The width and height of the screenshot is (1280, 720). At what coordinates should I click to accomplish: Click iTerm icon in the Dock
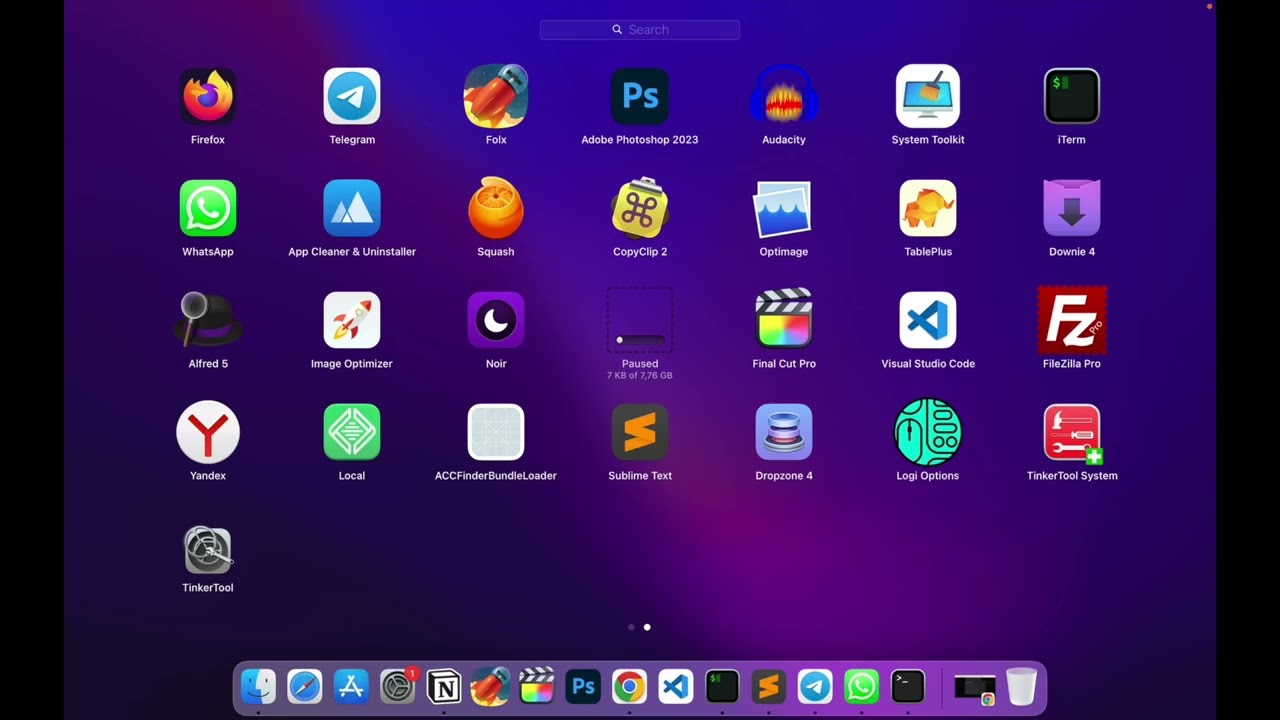point(722,687)
